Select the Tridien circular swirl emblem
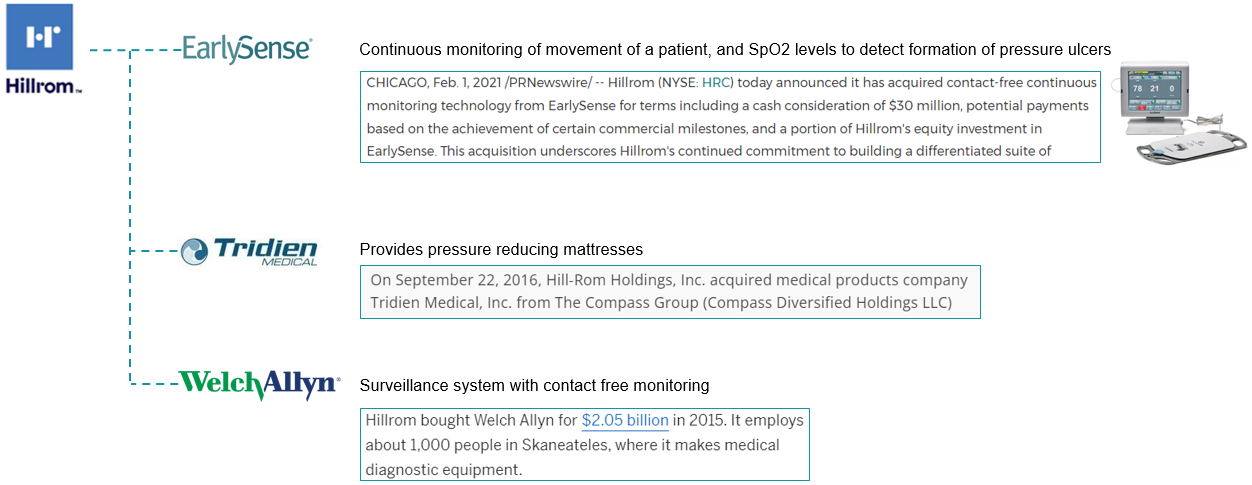The image size is (1252, 485). [196, 252]
